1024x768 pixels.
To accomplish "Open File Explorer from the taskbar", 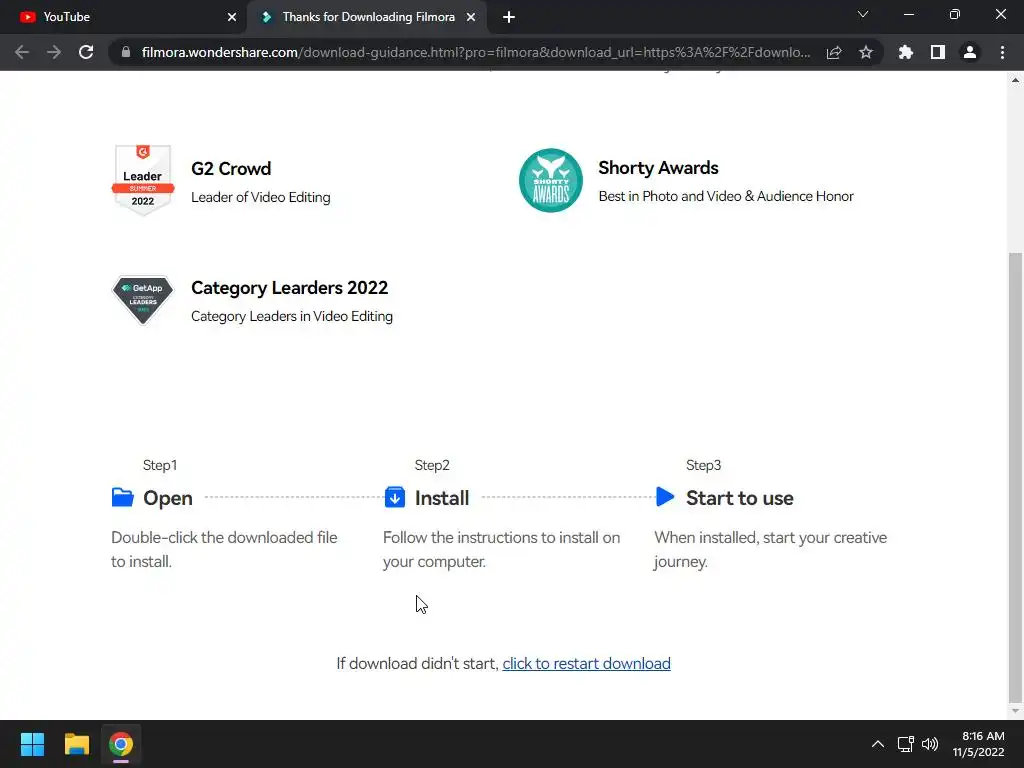I will (76, 744).
